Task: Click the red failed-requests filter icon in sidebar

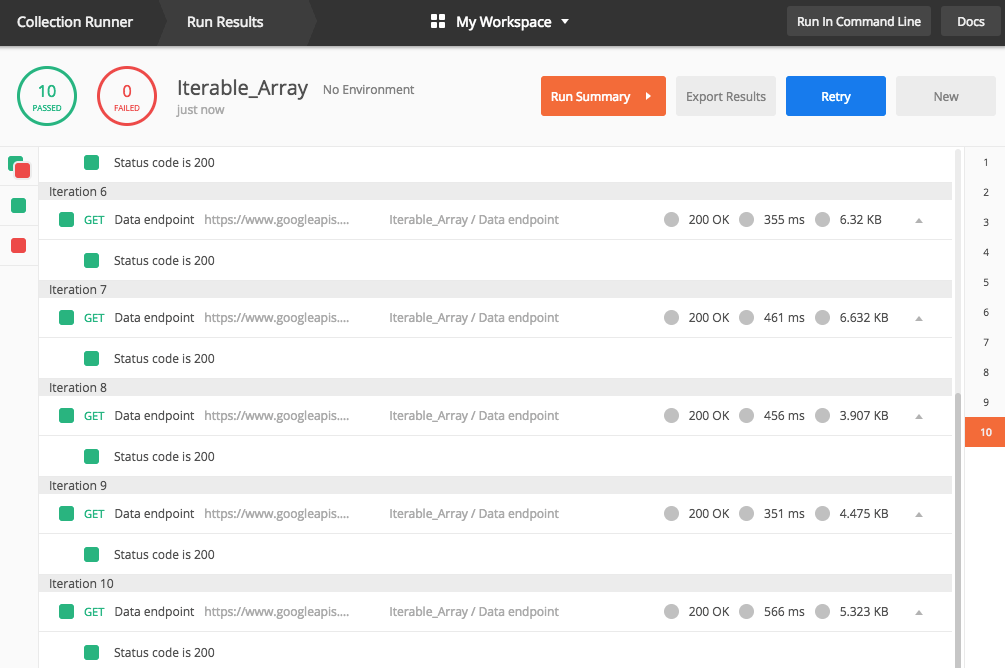Action: pyautogui.click(x=16, y=245)
